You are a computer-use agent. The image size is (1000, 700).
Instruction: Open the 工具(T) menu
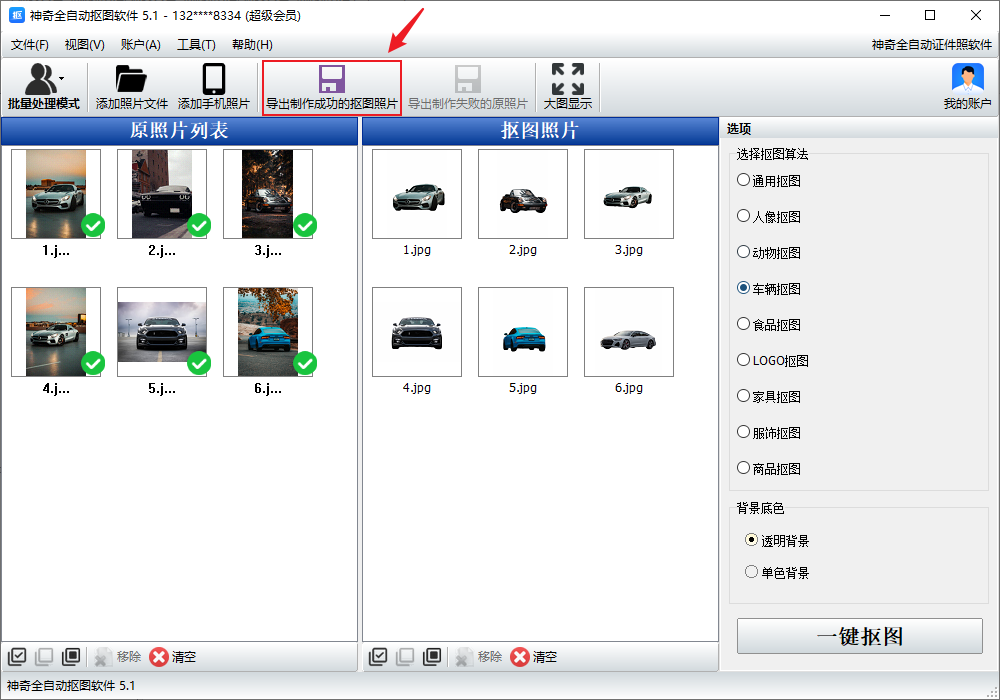(x=196, y=45)
